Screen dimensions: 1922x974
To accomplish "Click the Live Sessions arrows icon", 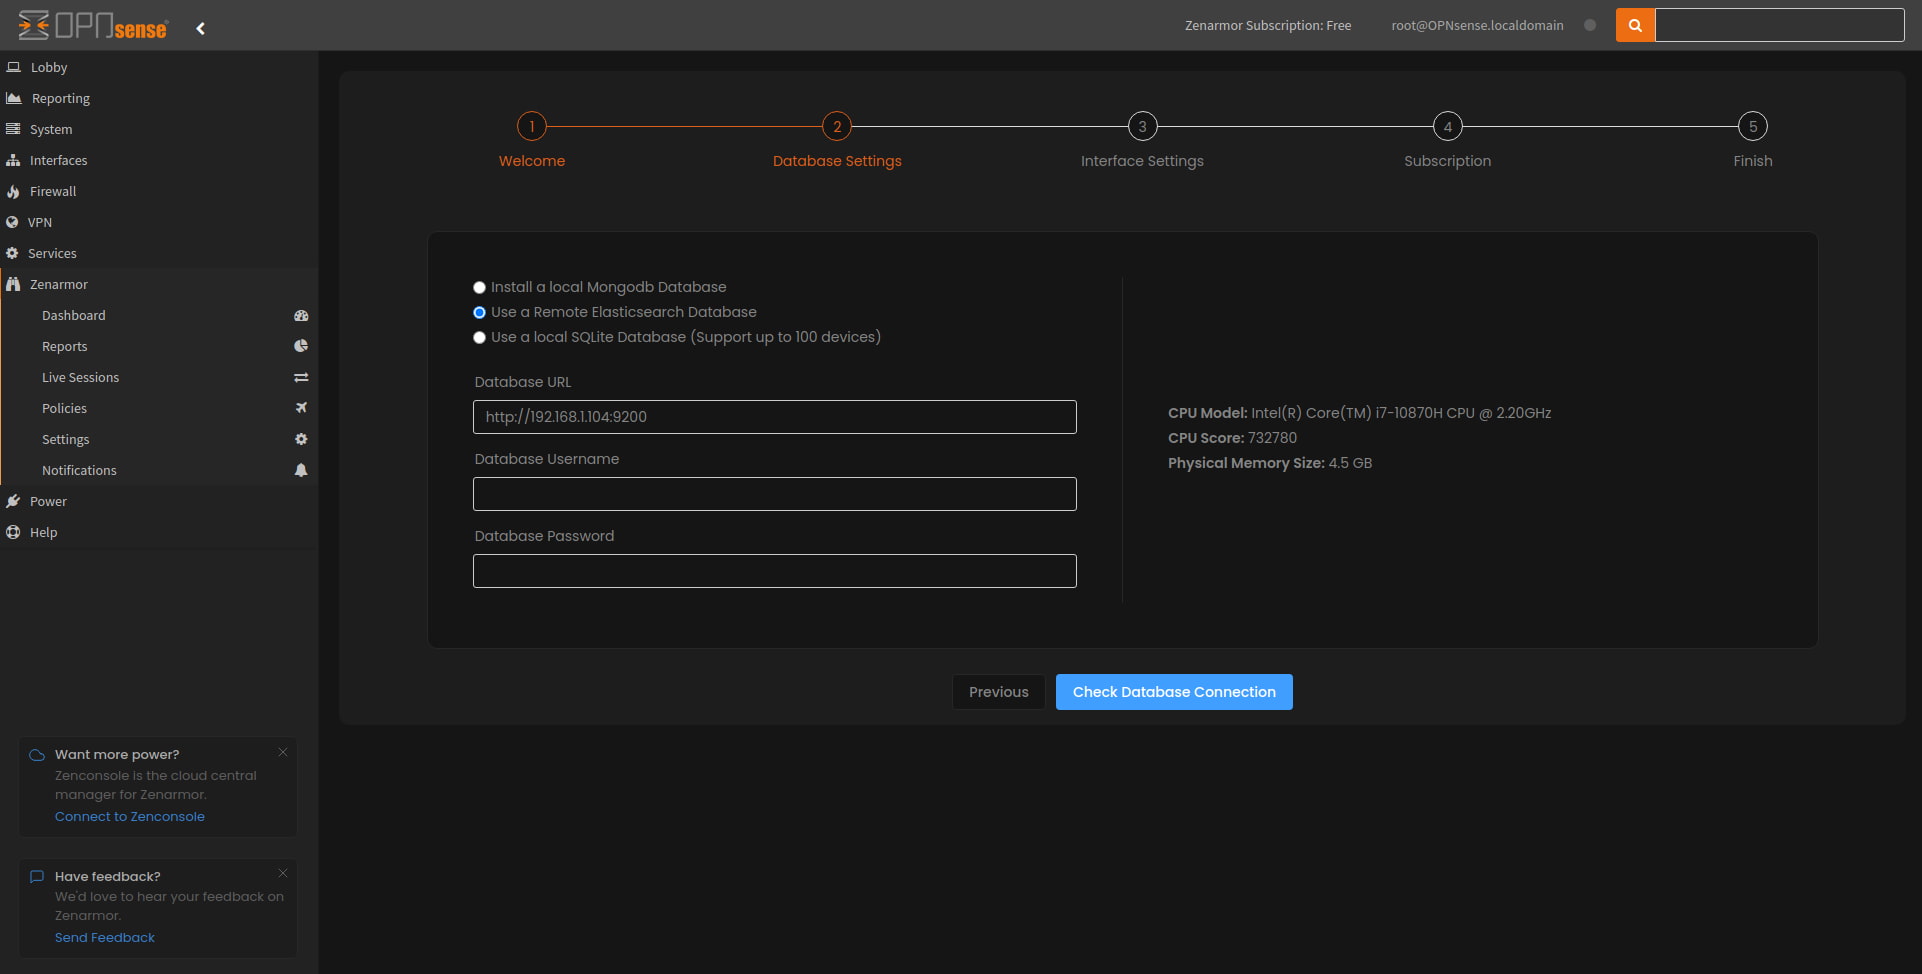I will point(301,377).
